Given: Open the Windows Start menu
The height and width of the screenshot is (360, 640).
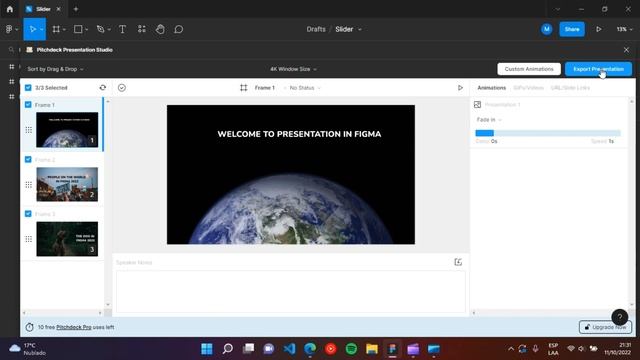Looking at the screenshot, I should tap(207, 349).
